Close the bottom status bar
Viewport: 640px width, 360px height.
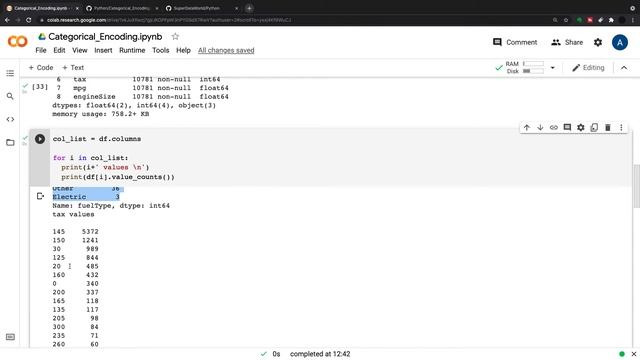634,354
